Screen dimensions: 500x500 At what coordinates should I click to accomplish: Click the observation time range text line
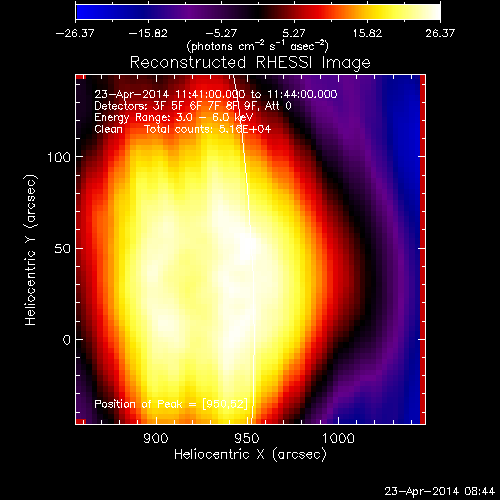(216, 94)
